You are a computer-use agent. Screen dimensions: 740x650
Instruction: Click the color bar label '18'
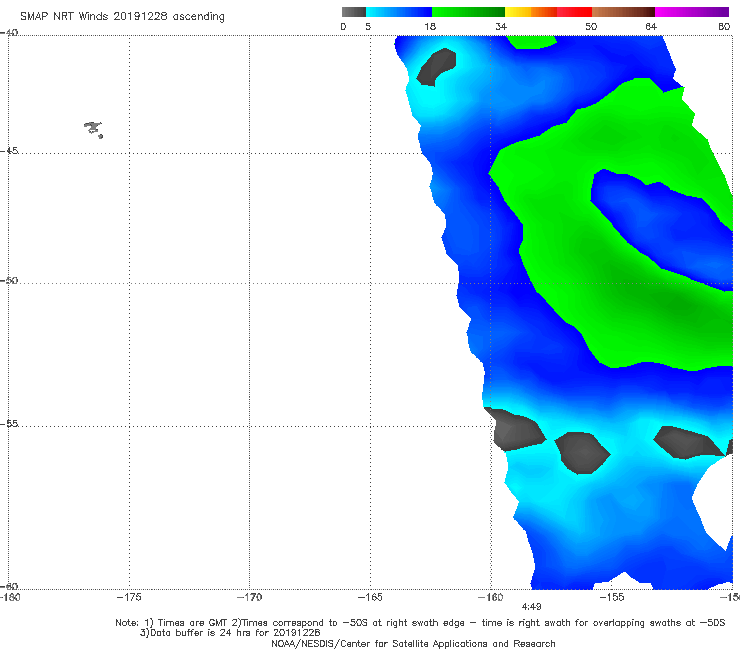[x=430, y=26]
